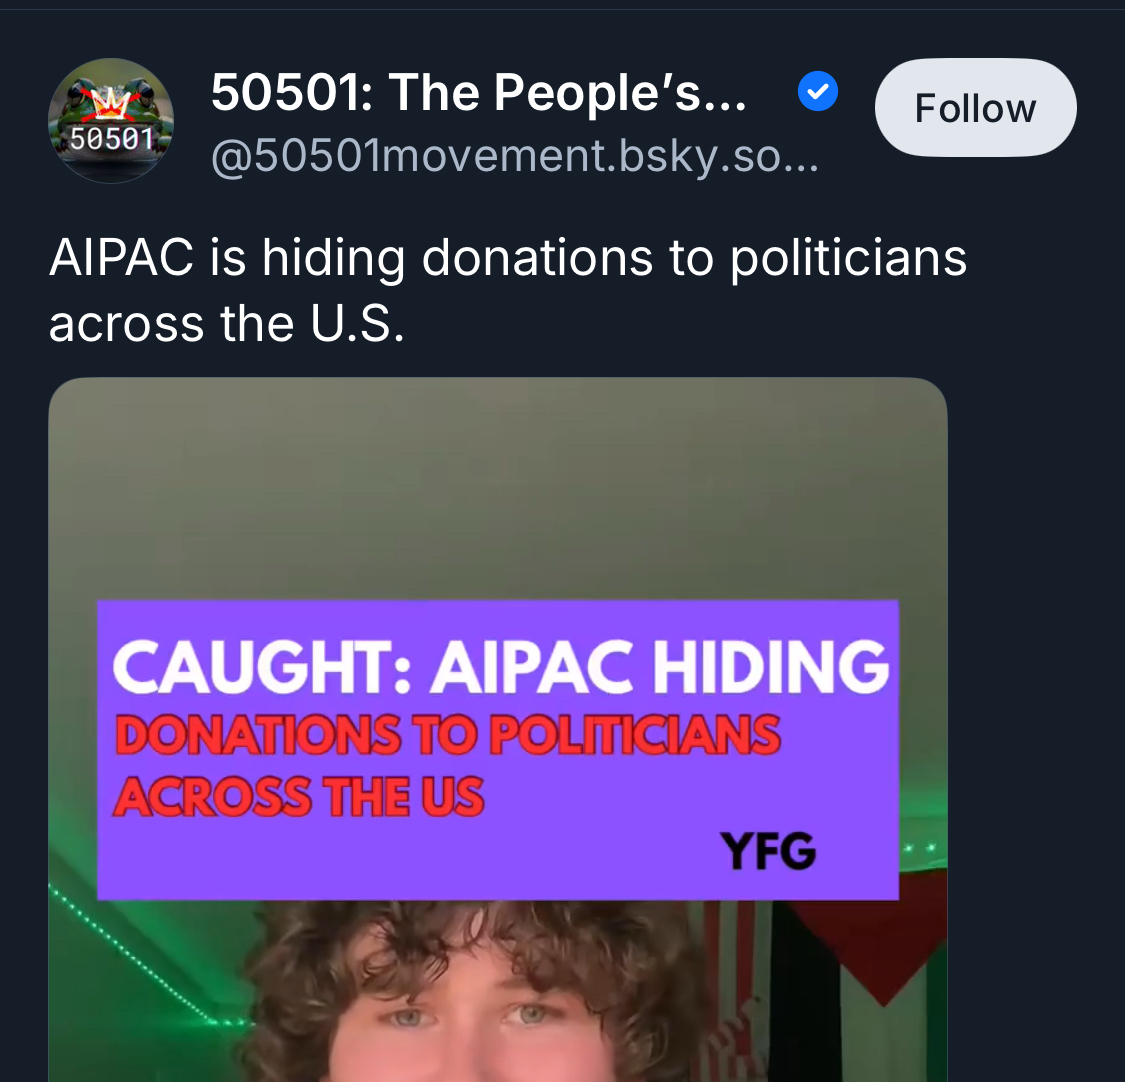The width and height of the screenshot is (1125, 1082).
Task: Click the "CAUGHT: AIPAC HIDING" white headline
Action: (501, 667)
